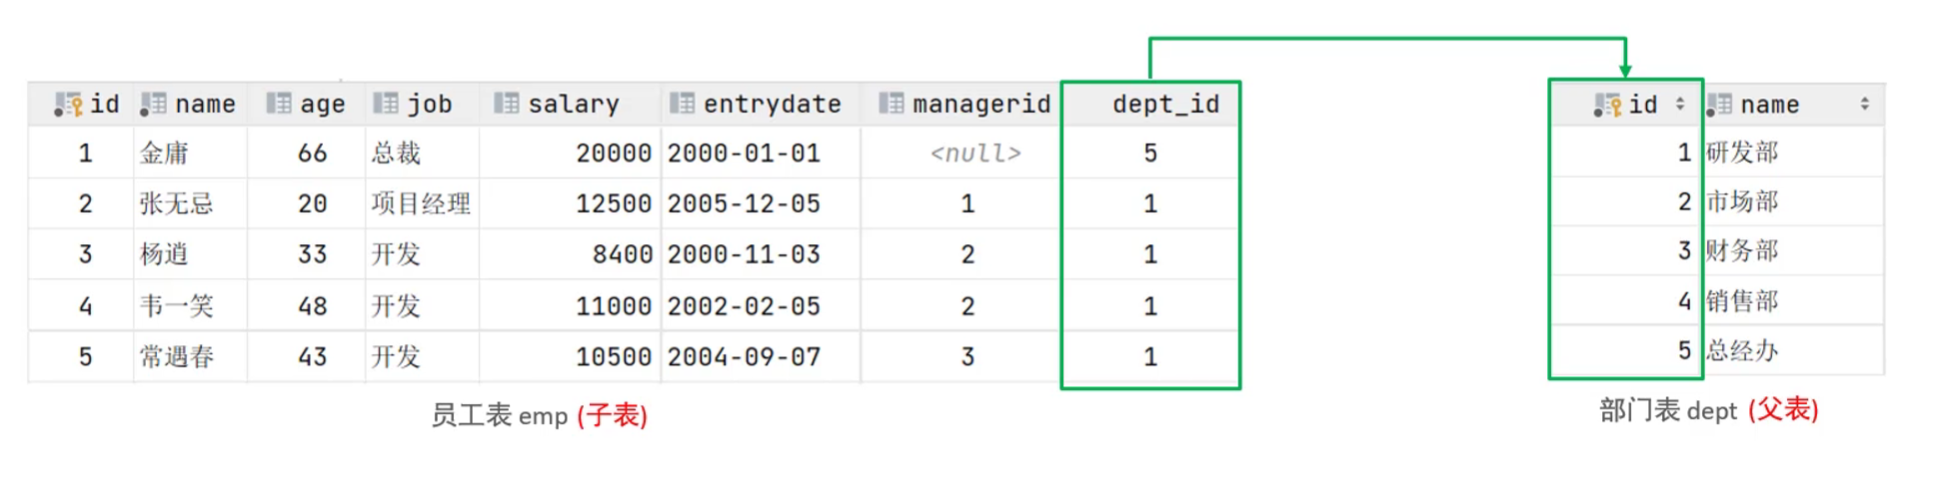
Task: Click the 金庸 name cell
Action: coord(164,153)
